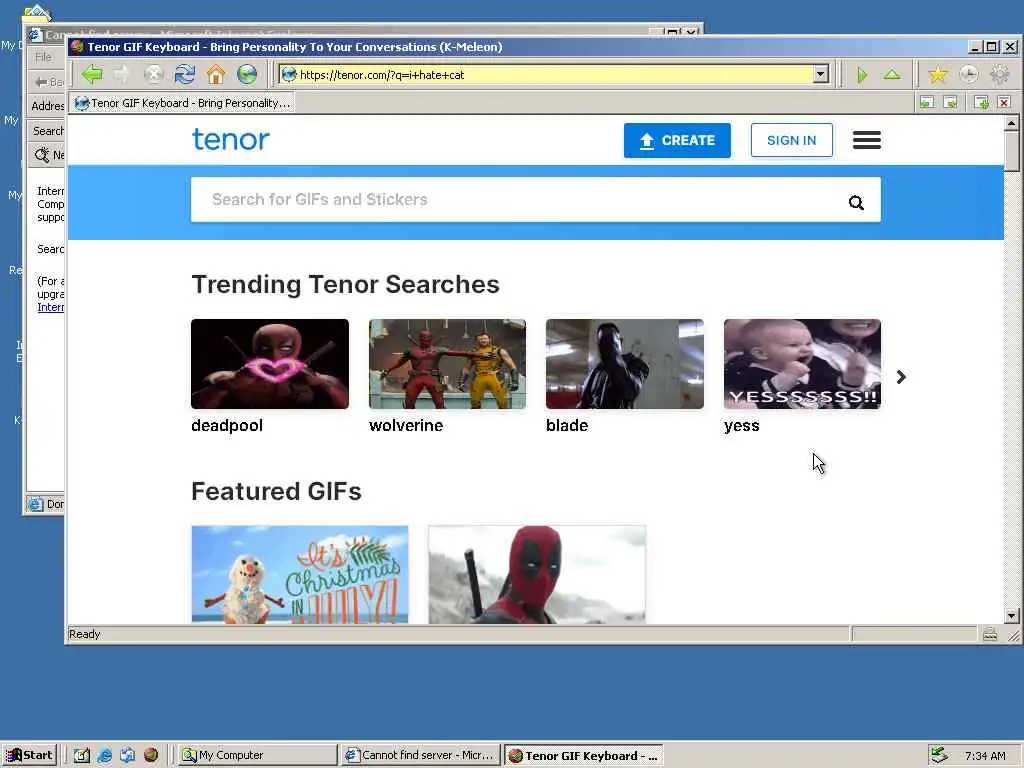Viewport: 1024px width, 768px height.
Task: Click the green Go arrow beside URL bar
Action: click(861, 75)
